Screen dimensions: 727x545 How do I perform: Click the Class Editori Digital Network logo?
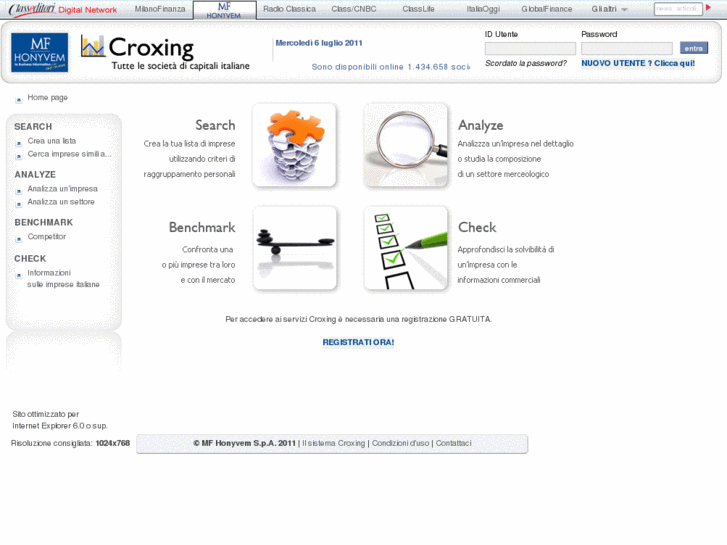(63, 9)
